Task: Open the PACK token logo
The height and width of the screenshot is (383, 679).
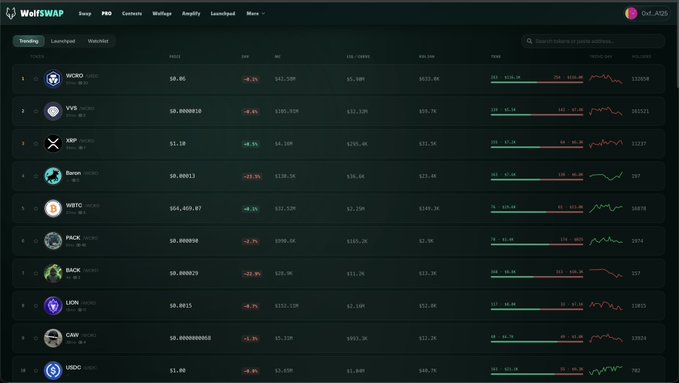Action: (x=53, y=241)
